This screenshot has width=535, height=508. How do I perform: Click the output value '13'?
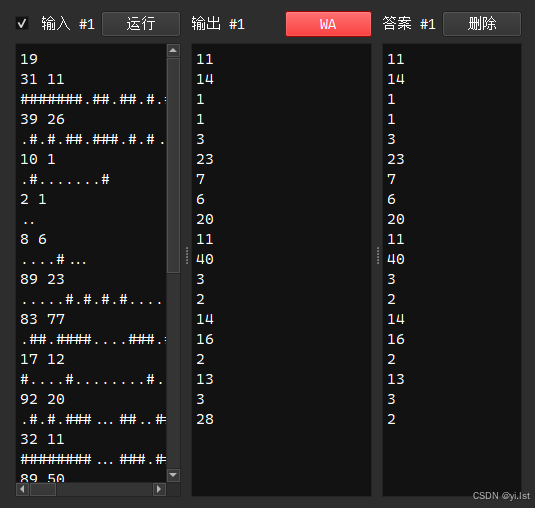click(x=205, y=379)
